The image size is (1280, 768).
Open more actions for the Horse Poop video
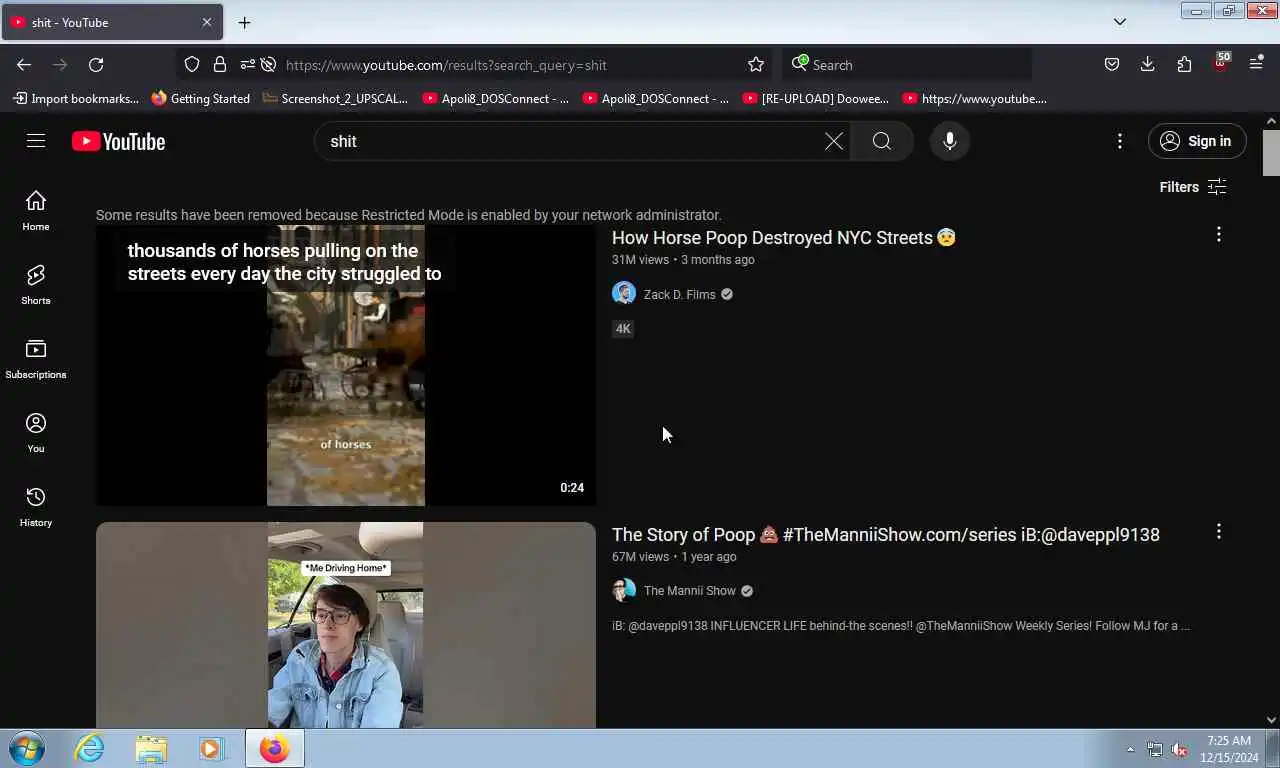click(x=1218, y=234)
